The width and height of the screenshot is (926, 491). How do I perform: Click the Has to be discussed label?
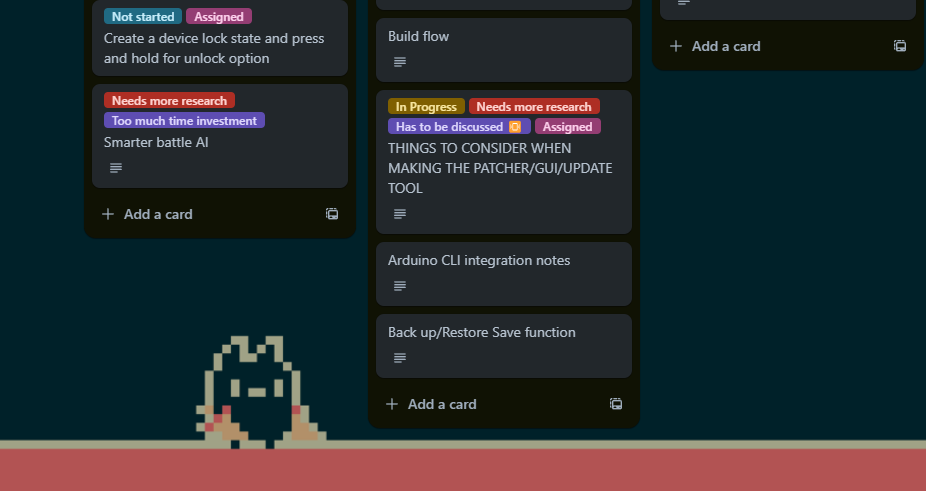(x=458, y=127)
